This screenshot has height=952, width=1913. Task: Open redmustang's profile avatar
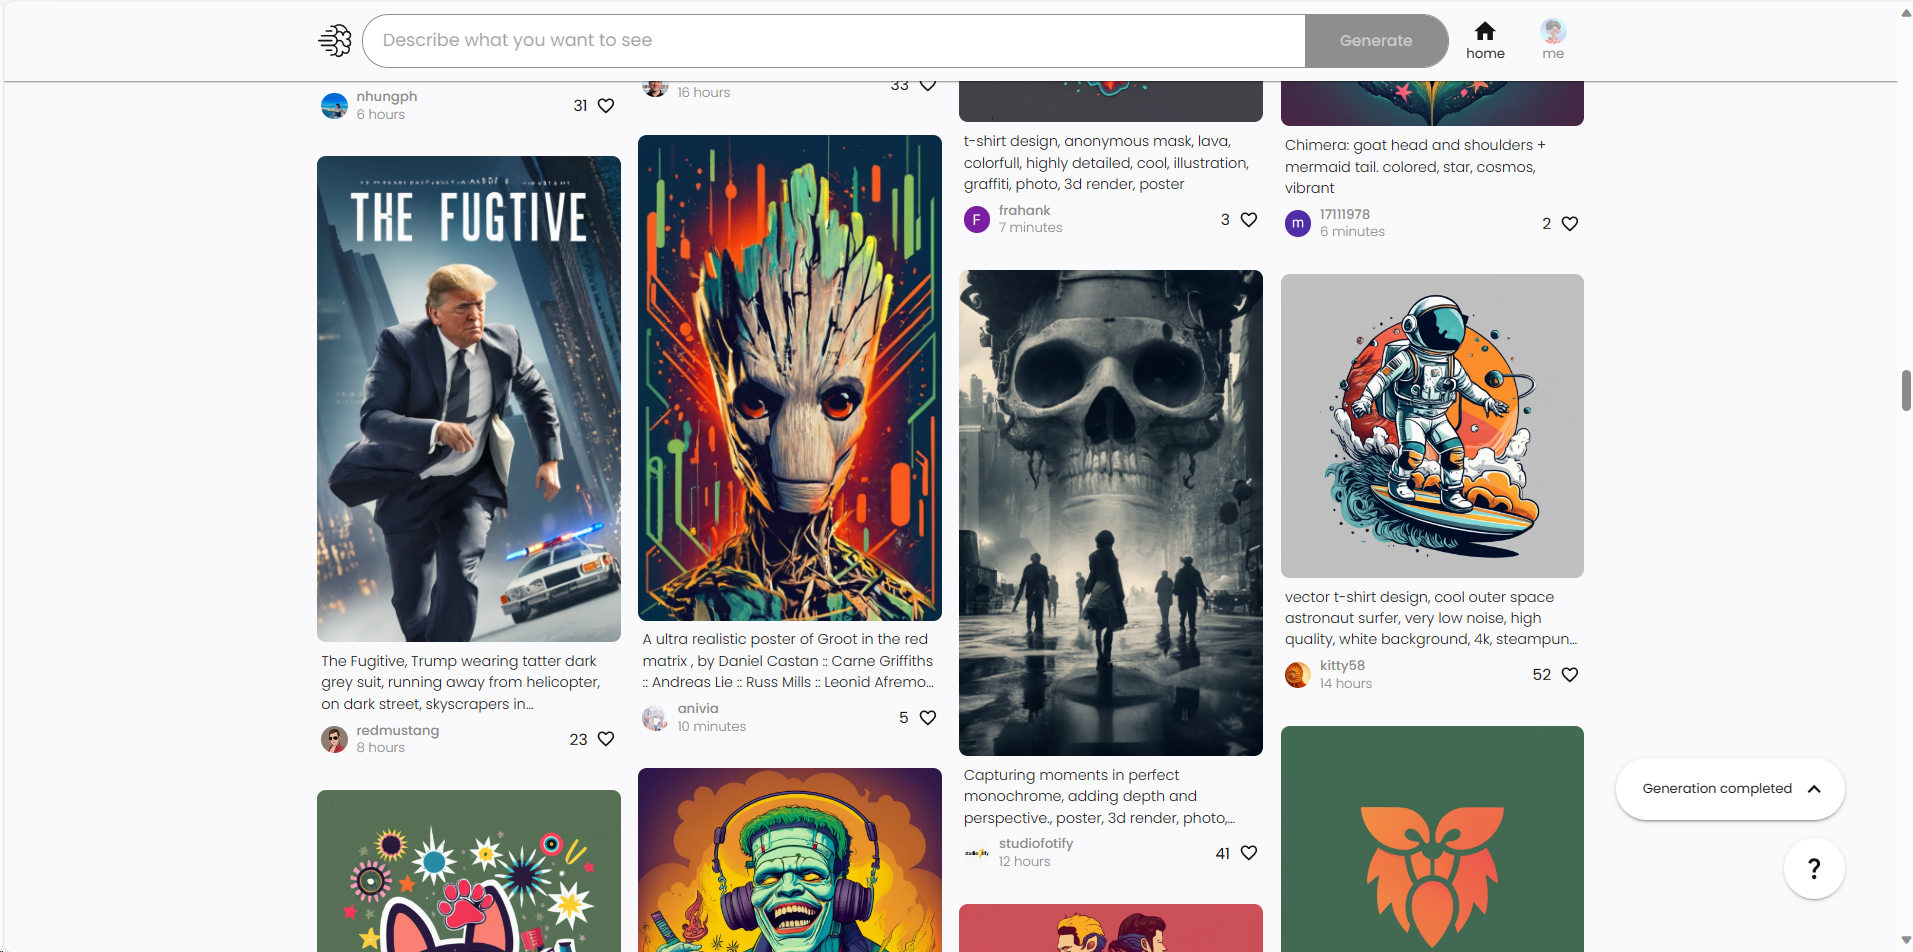[334, 739]
